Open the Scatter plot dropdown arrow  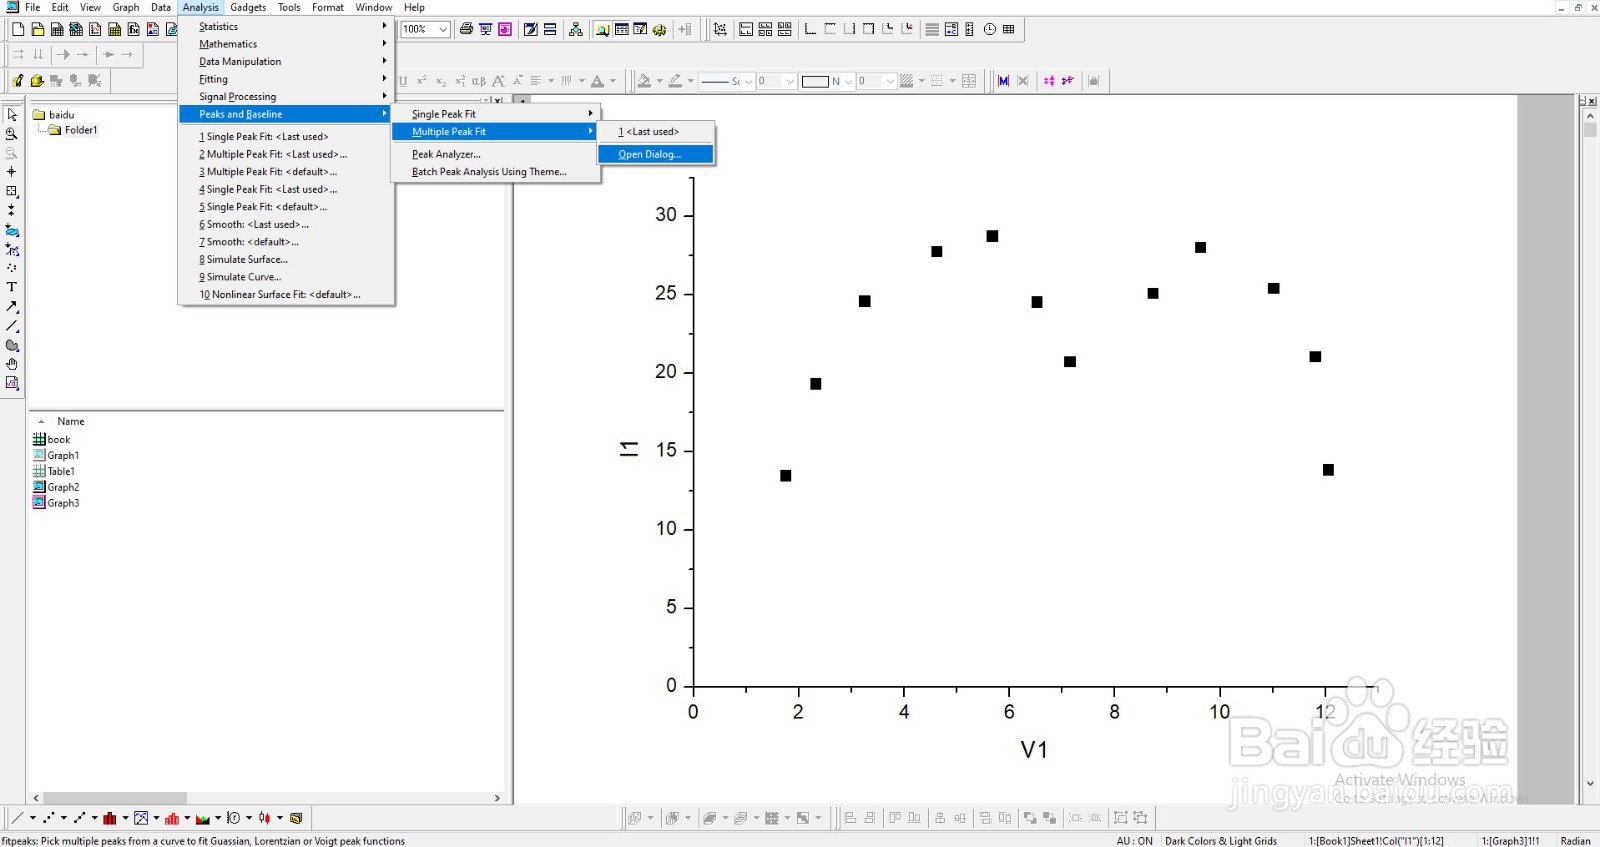pyautogui.click(x=63, y=818)
